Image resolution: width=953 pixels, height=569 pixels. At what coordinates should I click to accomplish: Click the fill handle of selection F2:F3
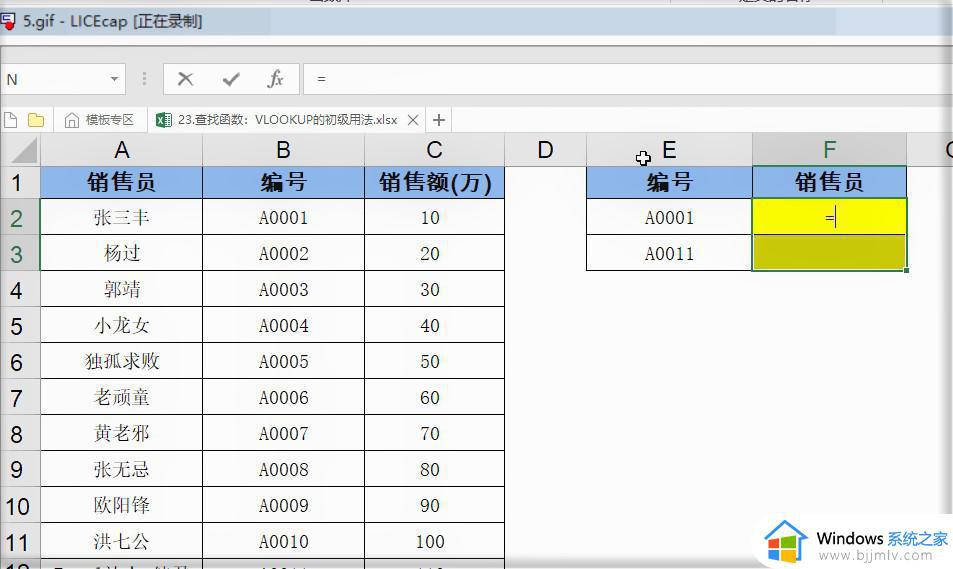click(x=906, y=270)
